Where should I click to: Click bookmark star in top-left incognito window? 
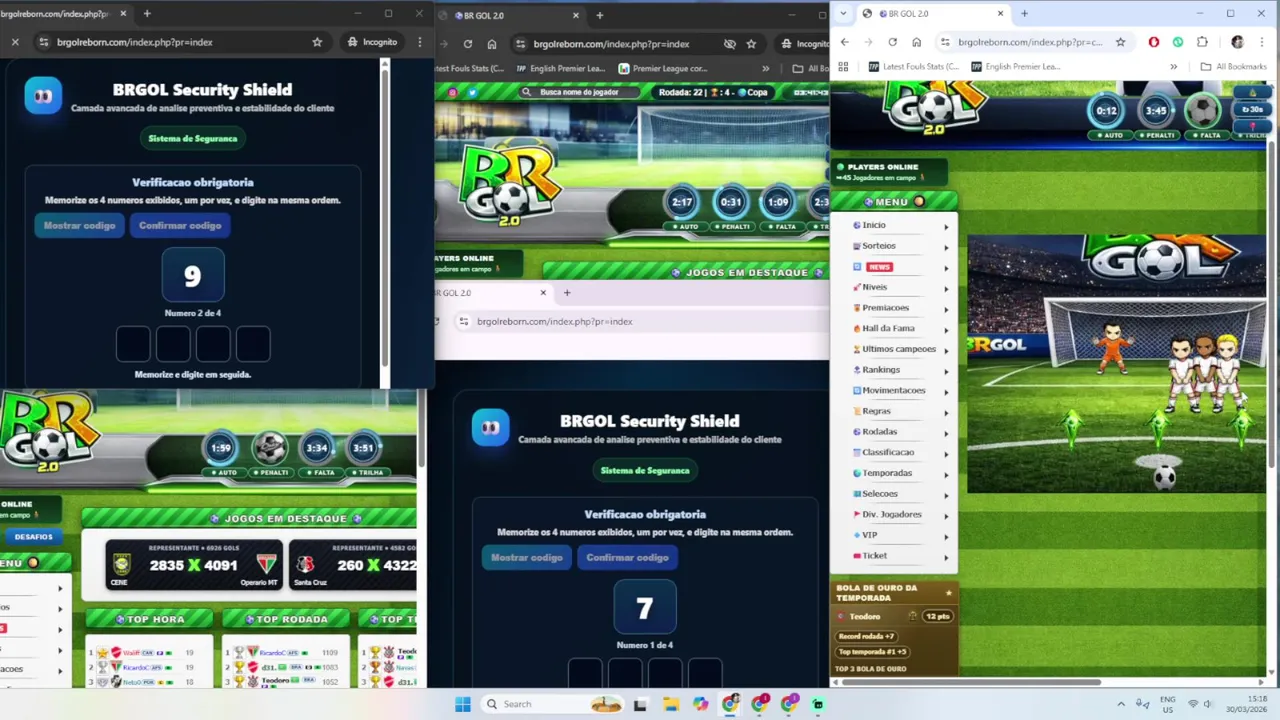[x=317, y=42]
